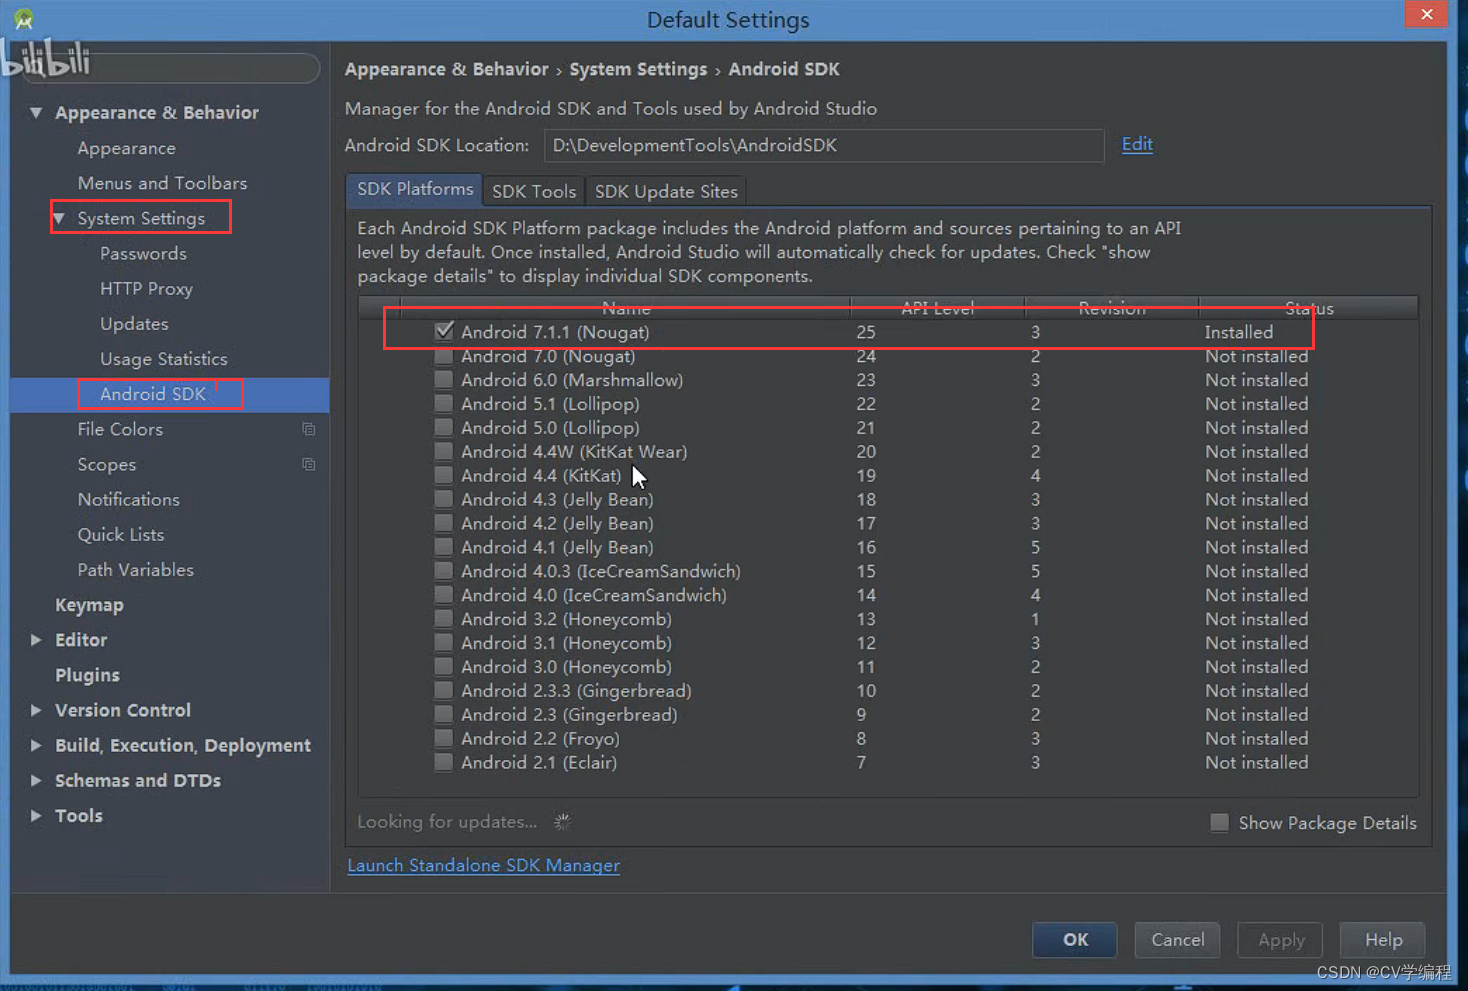Select the Android 4.2 (Jelly Bean) row name

pyautogui.click(x=557, y=523)
